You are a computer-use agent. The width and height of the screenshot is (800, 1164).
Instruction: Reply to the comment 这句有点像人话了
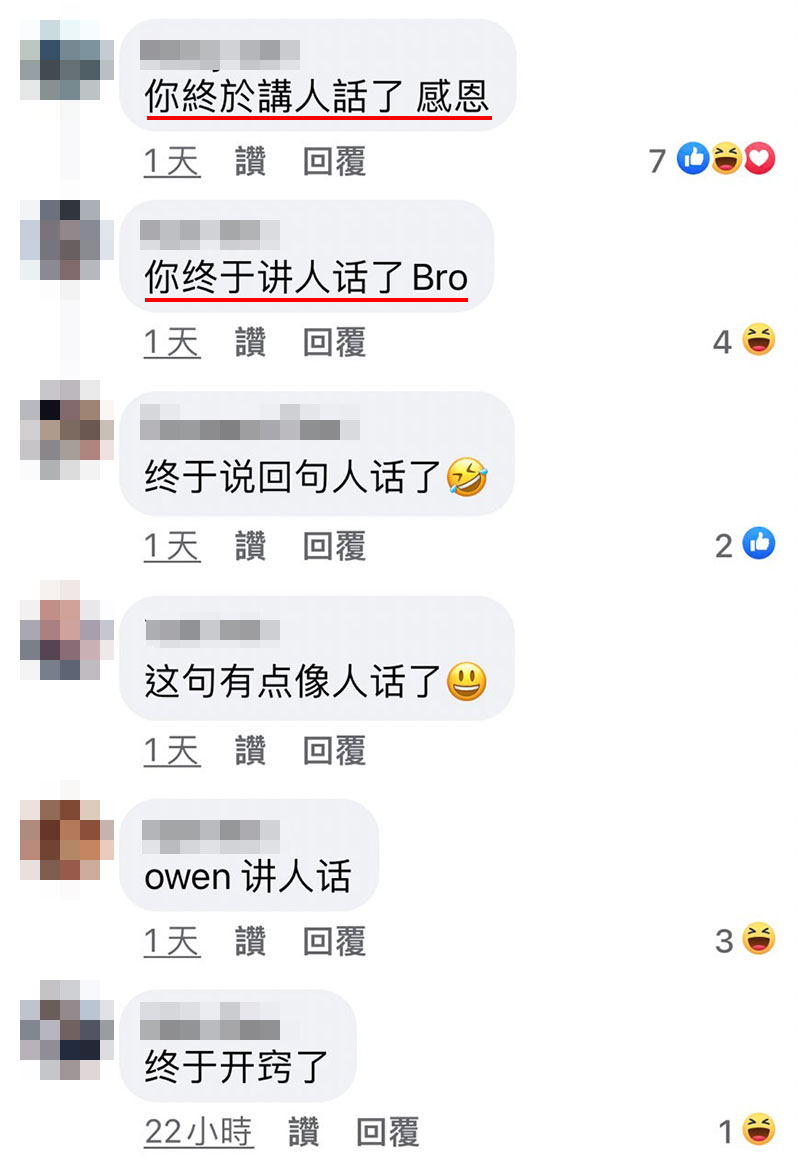(335, 751)
